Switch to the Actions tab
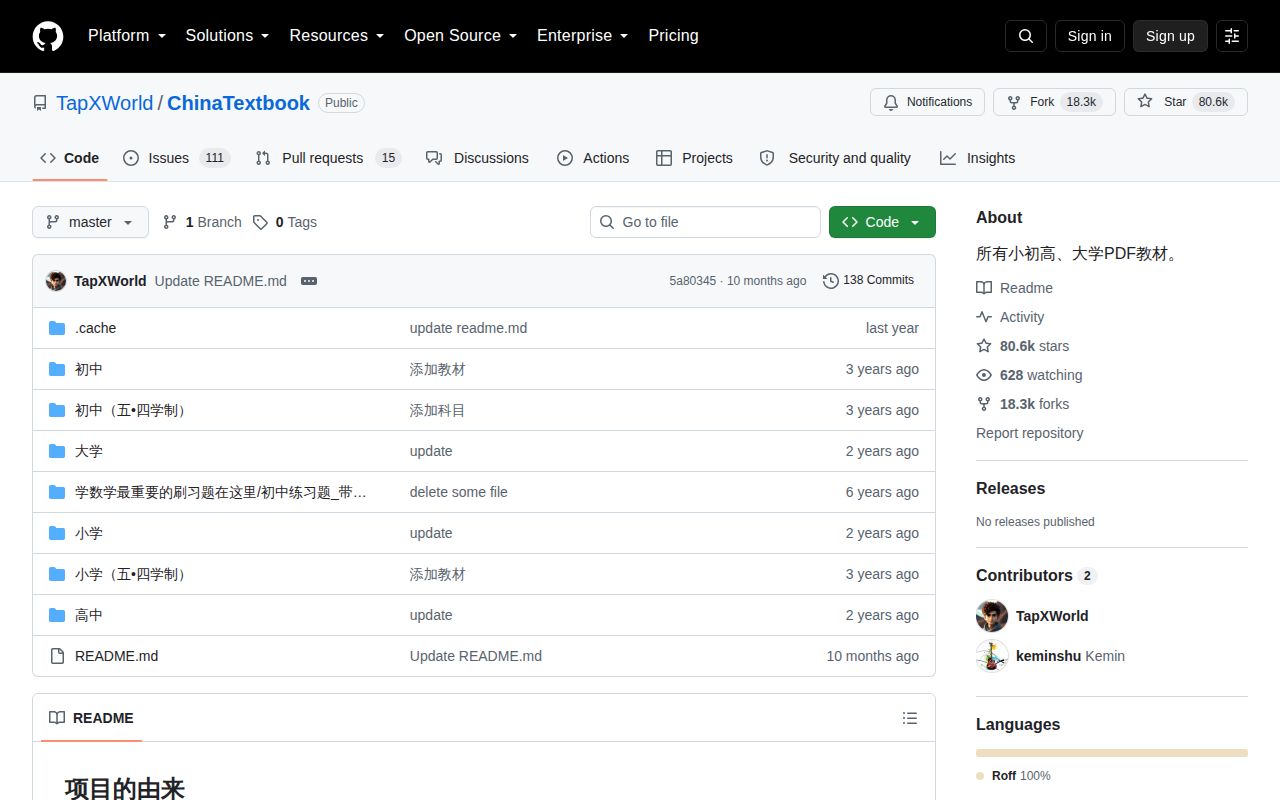Screen dimensions: 1280x800 point(593,158)
